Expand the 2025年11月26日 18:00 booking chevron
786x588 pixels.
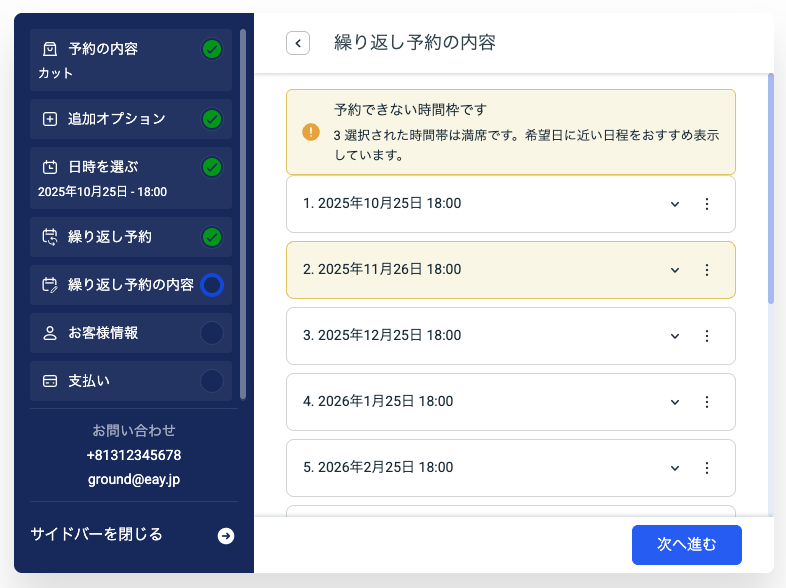(675, 270)
